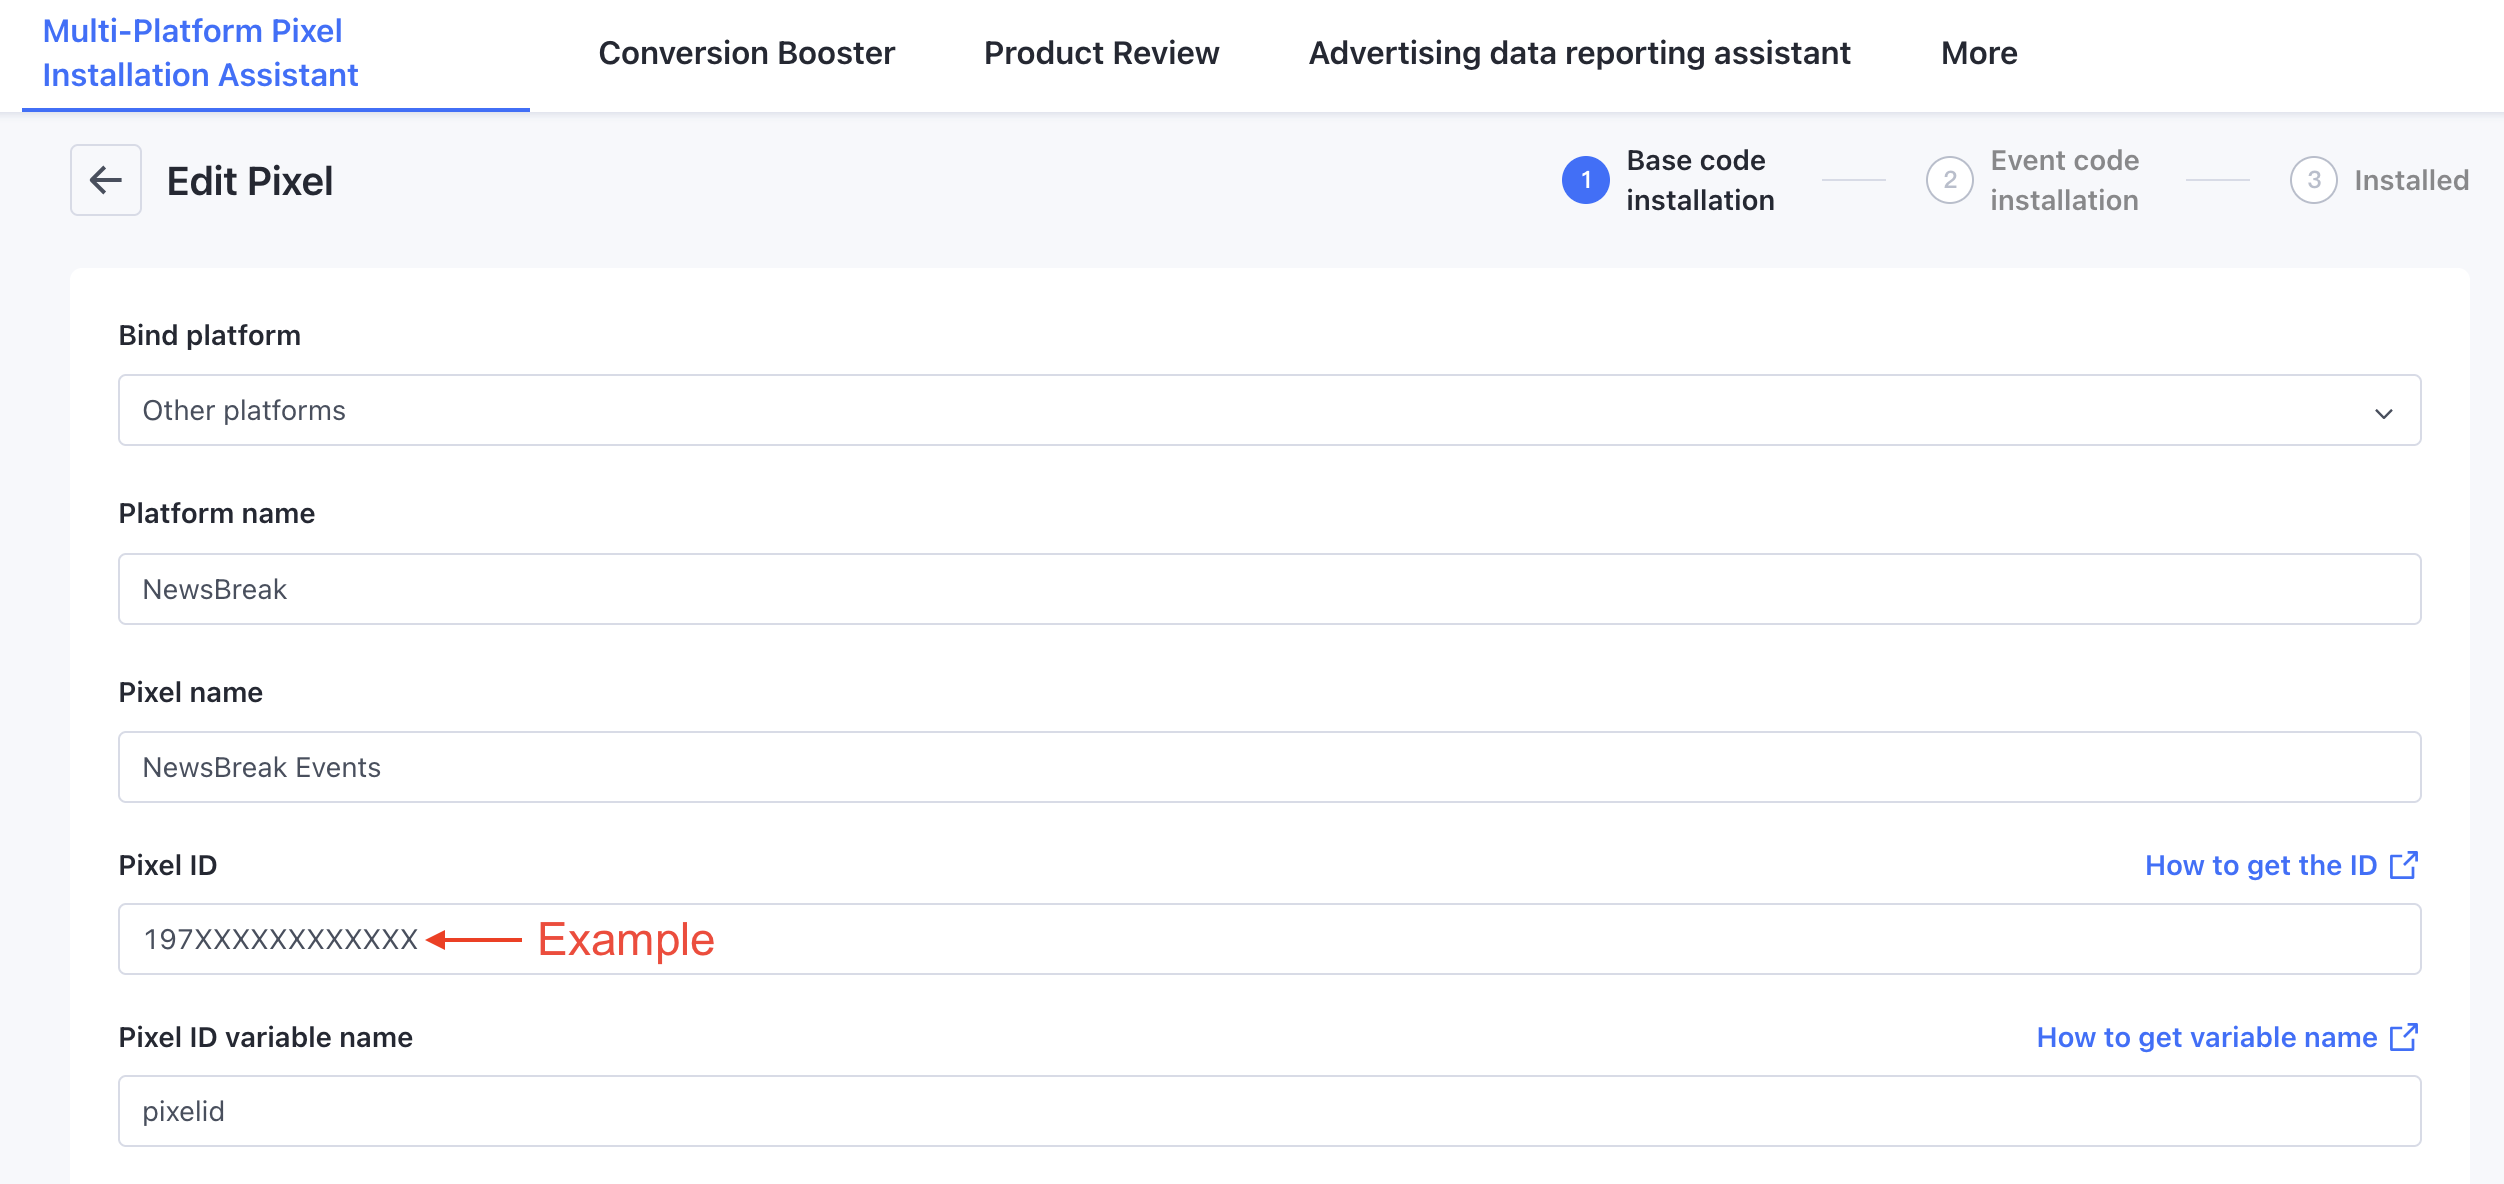Open Advertising data reporting assistant tab
Screen dimensions: 2504x1184
(x=1579, y=53)
